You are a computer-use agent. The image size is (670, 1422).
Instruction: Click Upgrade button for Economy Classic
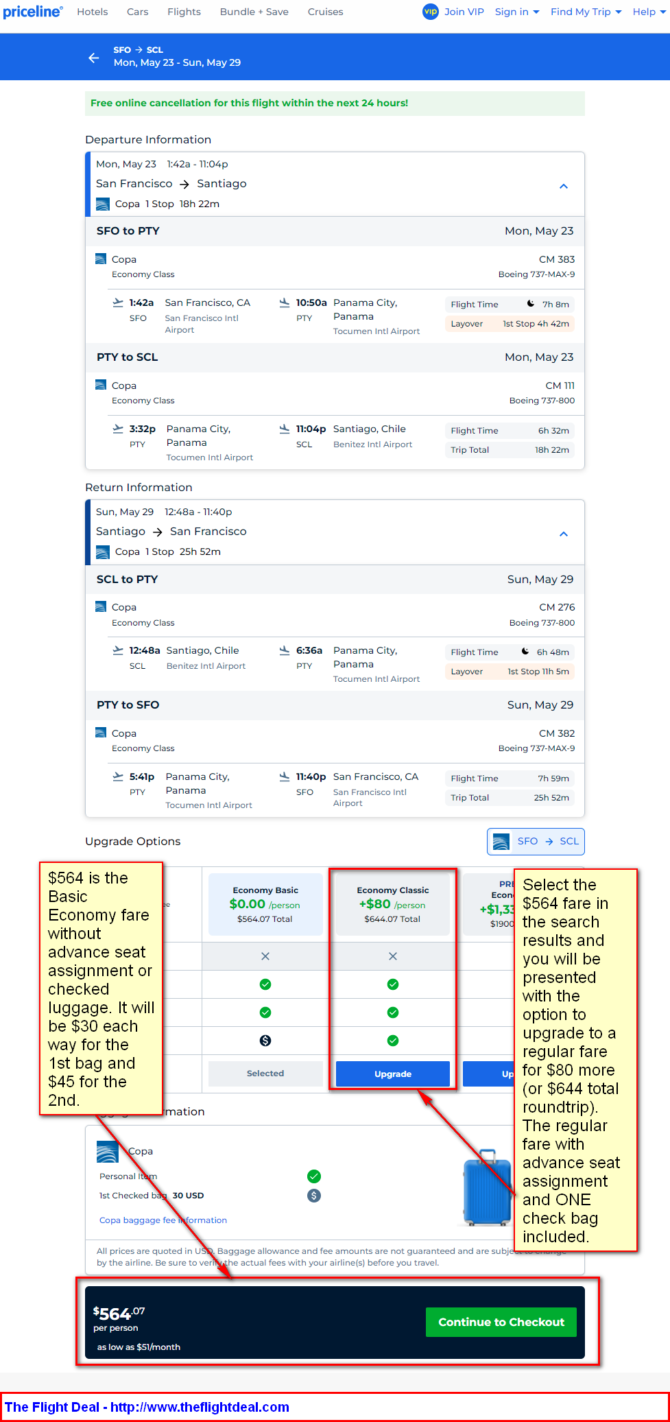coord(393,1074)
